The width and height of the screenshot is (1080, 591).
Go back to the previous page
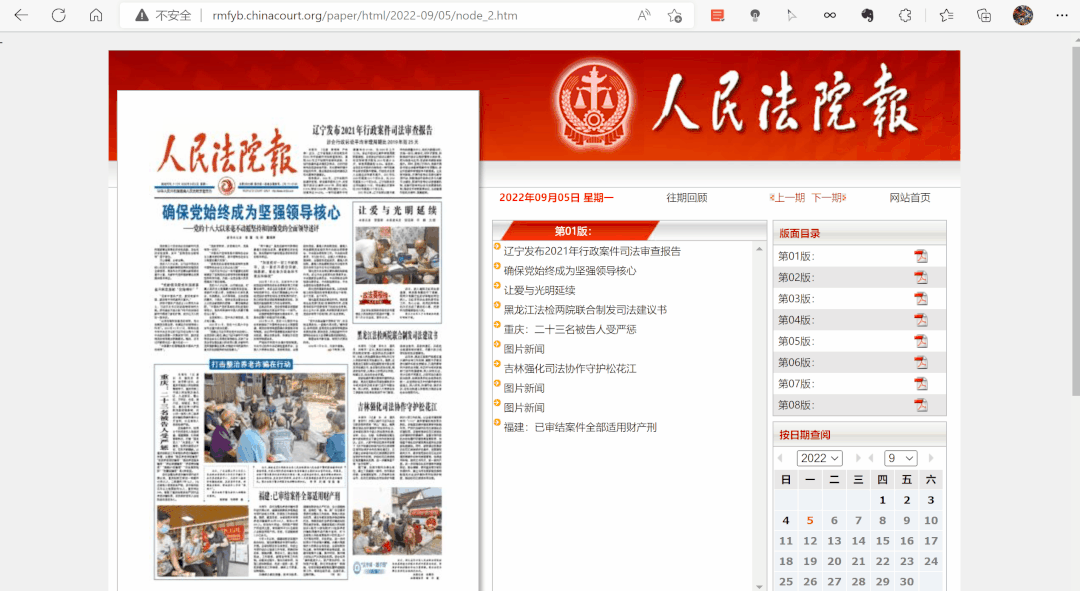pos(21,15)
